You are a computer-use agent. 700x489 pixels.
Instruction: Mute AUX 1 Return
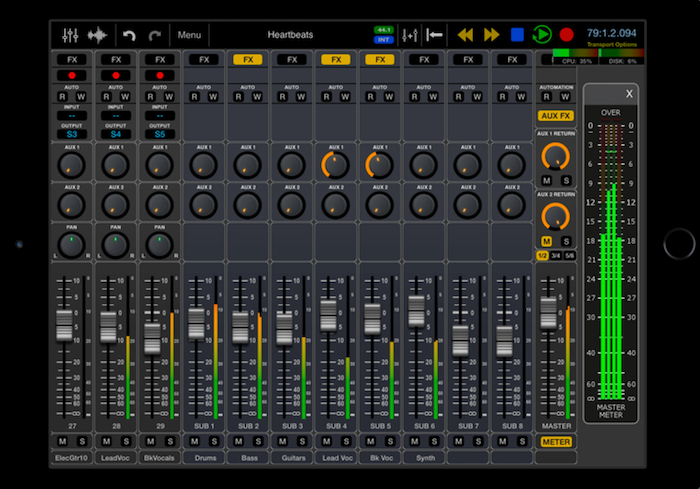pyautogui.click(x=546, y=180)
